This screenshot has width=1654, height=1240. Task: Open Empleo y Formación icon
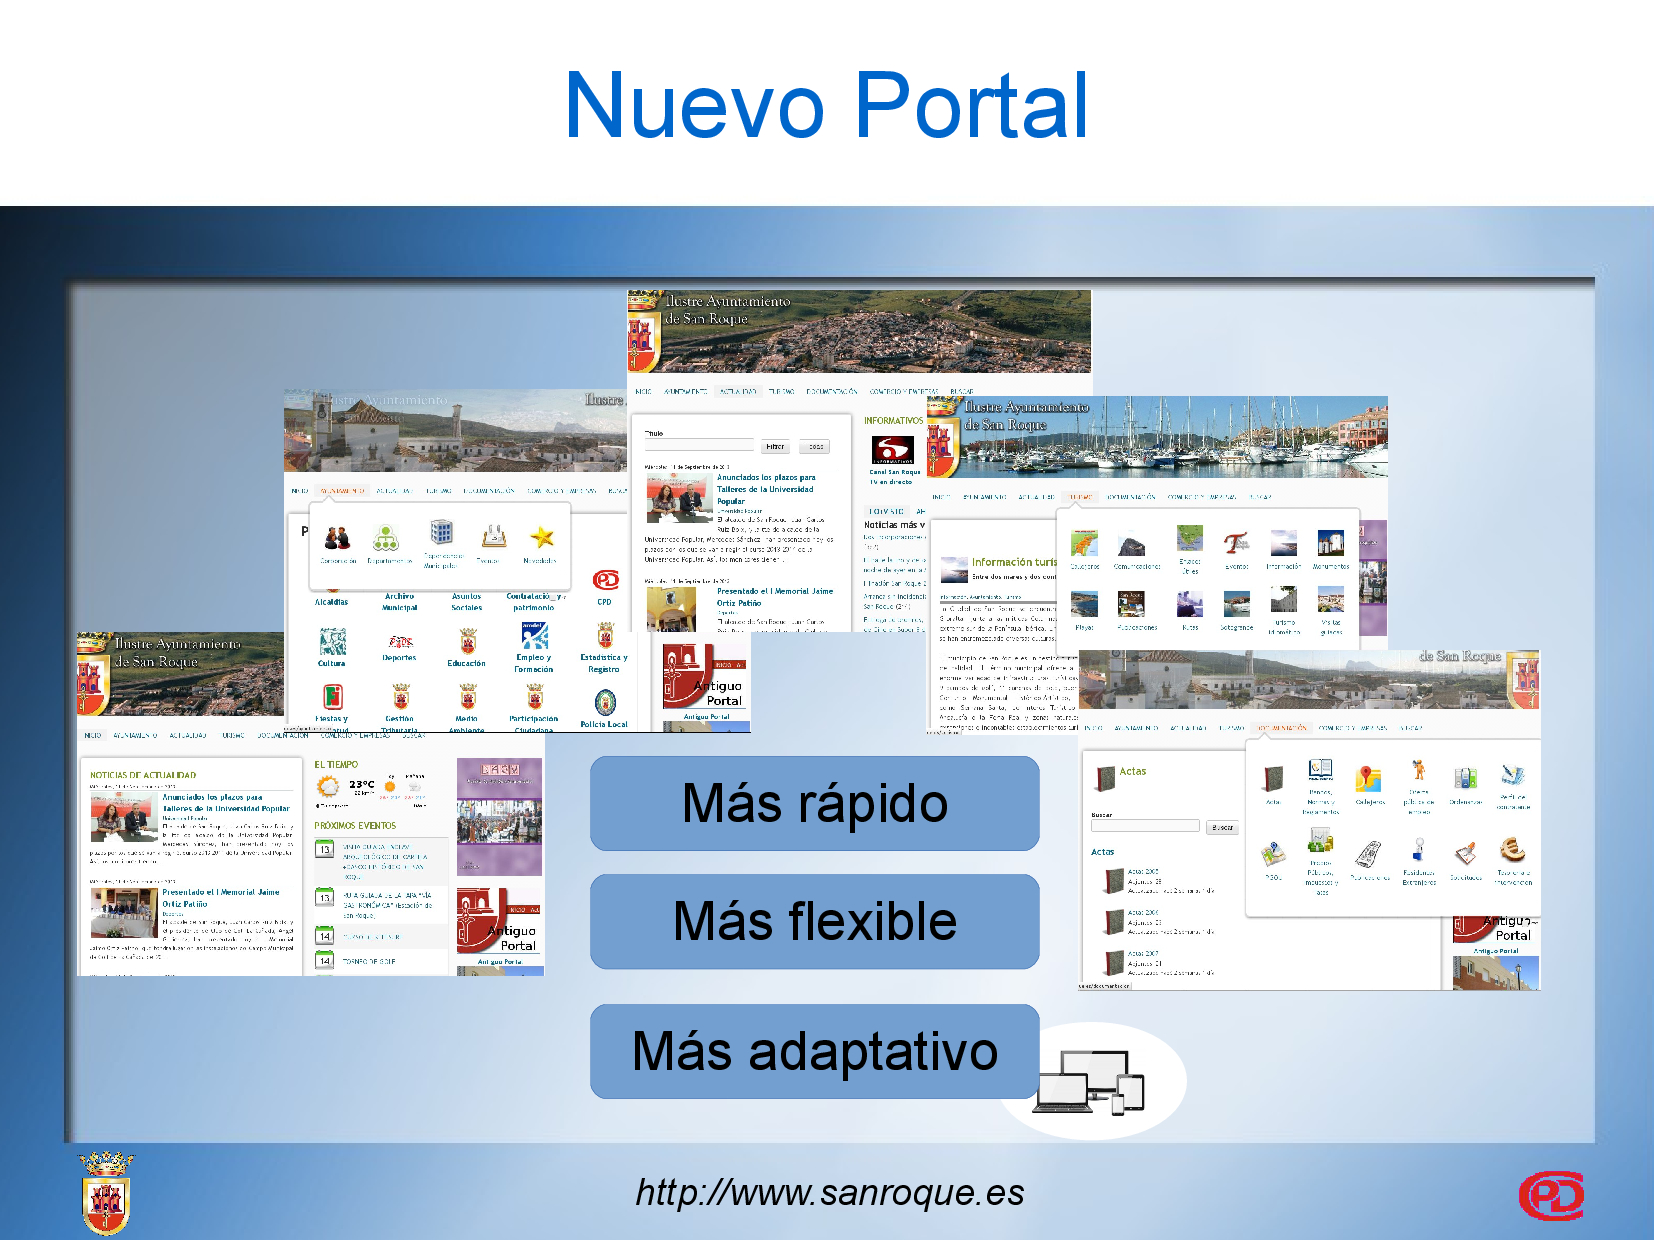535,636
